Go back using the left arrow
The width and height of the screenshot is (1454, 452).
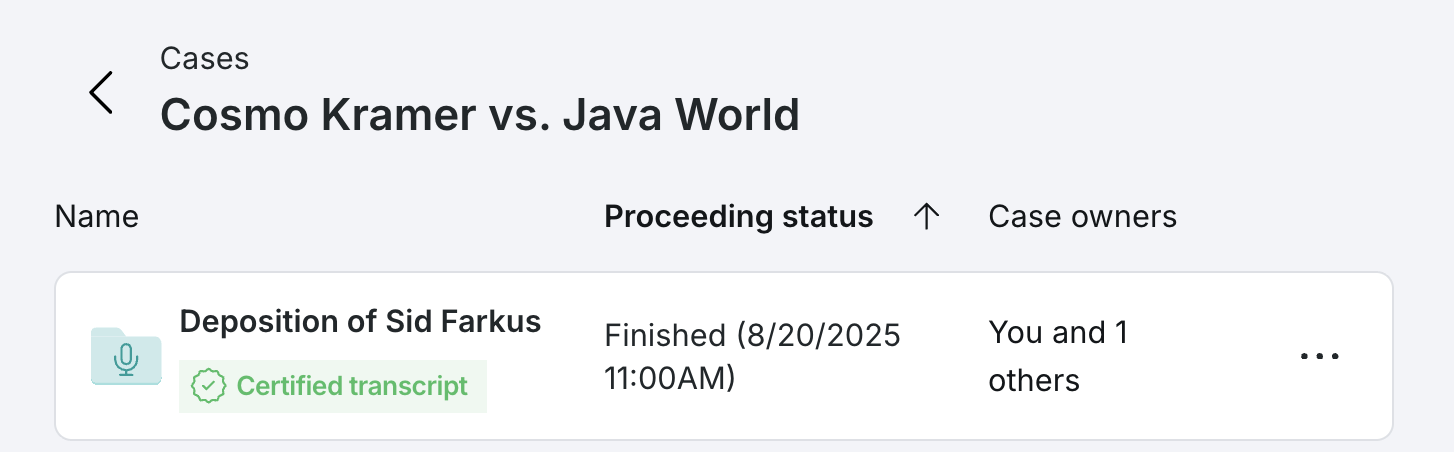pos(101,93)
